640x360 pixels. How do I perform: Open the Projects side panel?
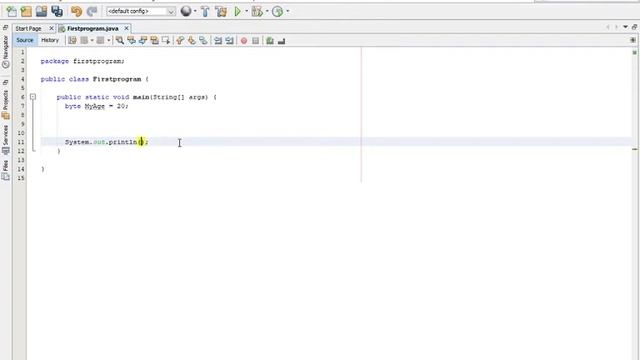5,104
